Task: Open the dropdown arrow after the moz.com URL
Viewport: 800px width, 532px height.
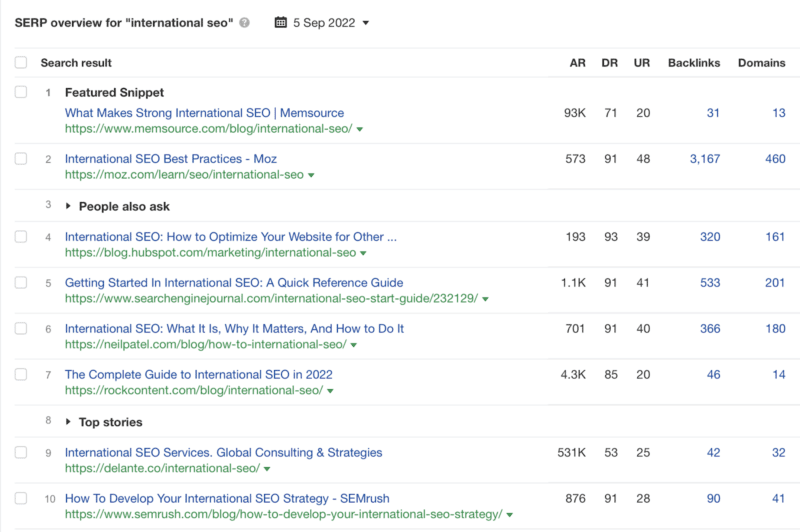Action: (311, 175)
